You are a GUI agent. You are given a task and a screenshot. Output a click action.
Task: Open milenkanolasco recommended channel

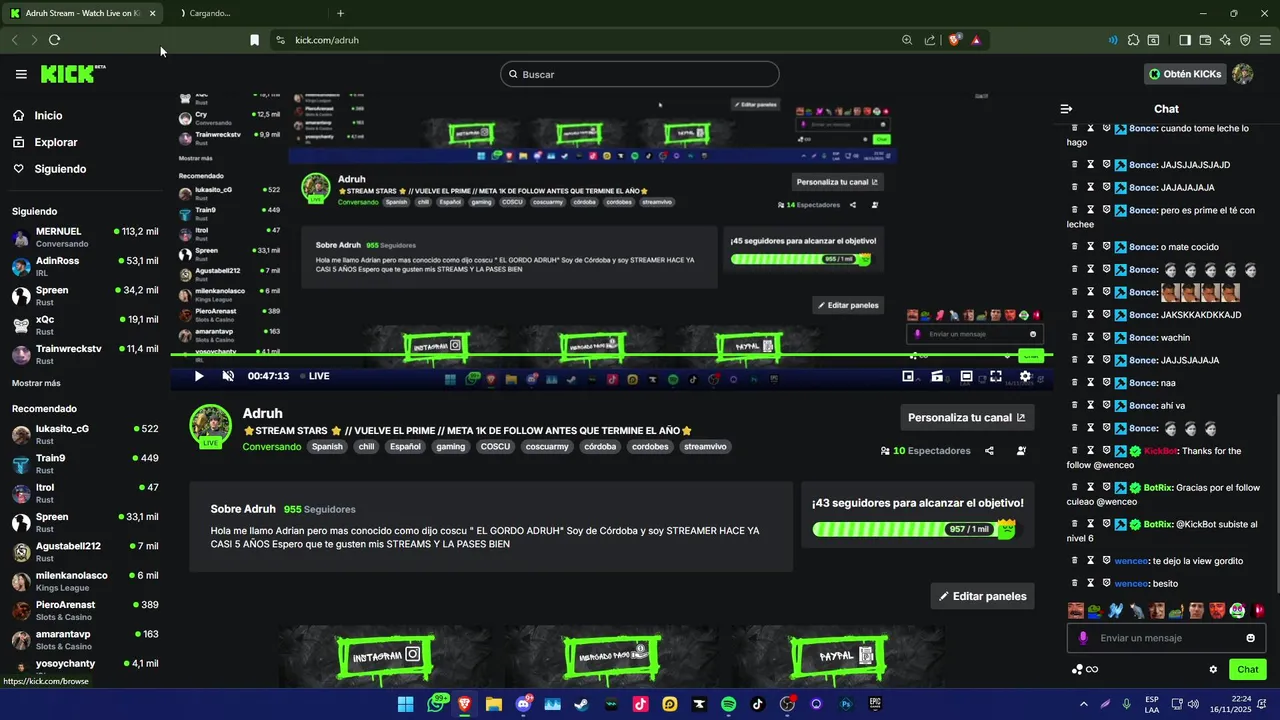(x=85, y=581)
